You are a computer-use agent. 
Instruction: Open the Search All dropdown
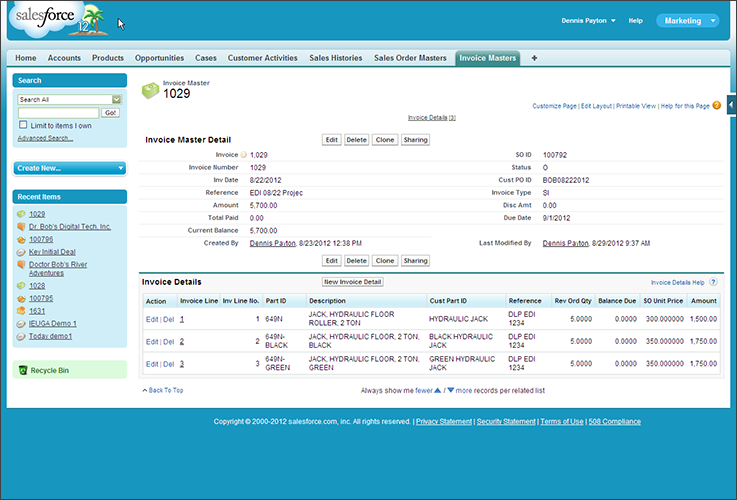pos(70,100)
